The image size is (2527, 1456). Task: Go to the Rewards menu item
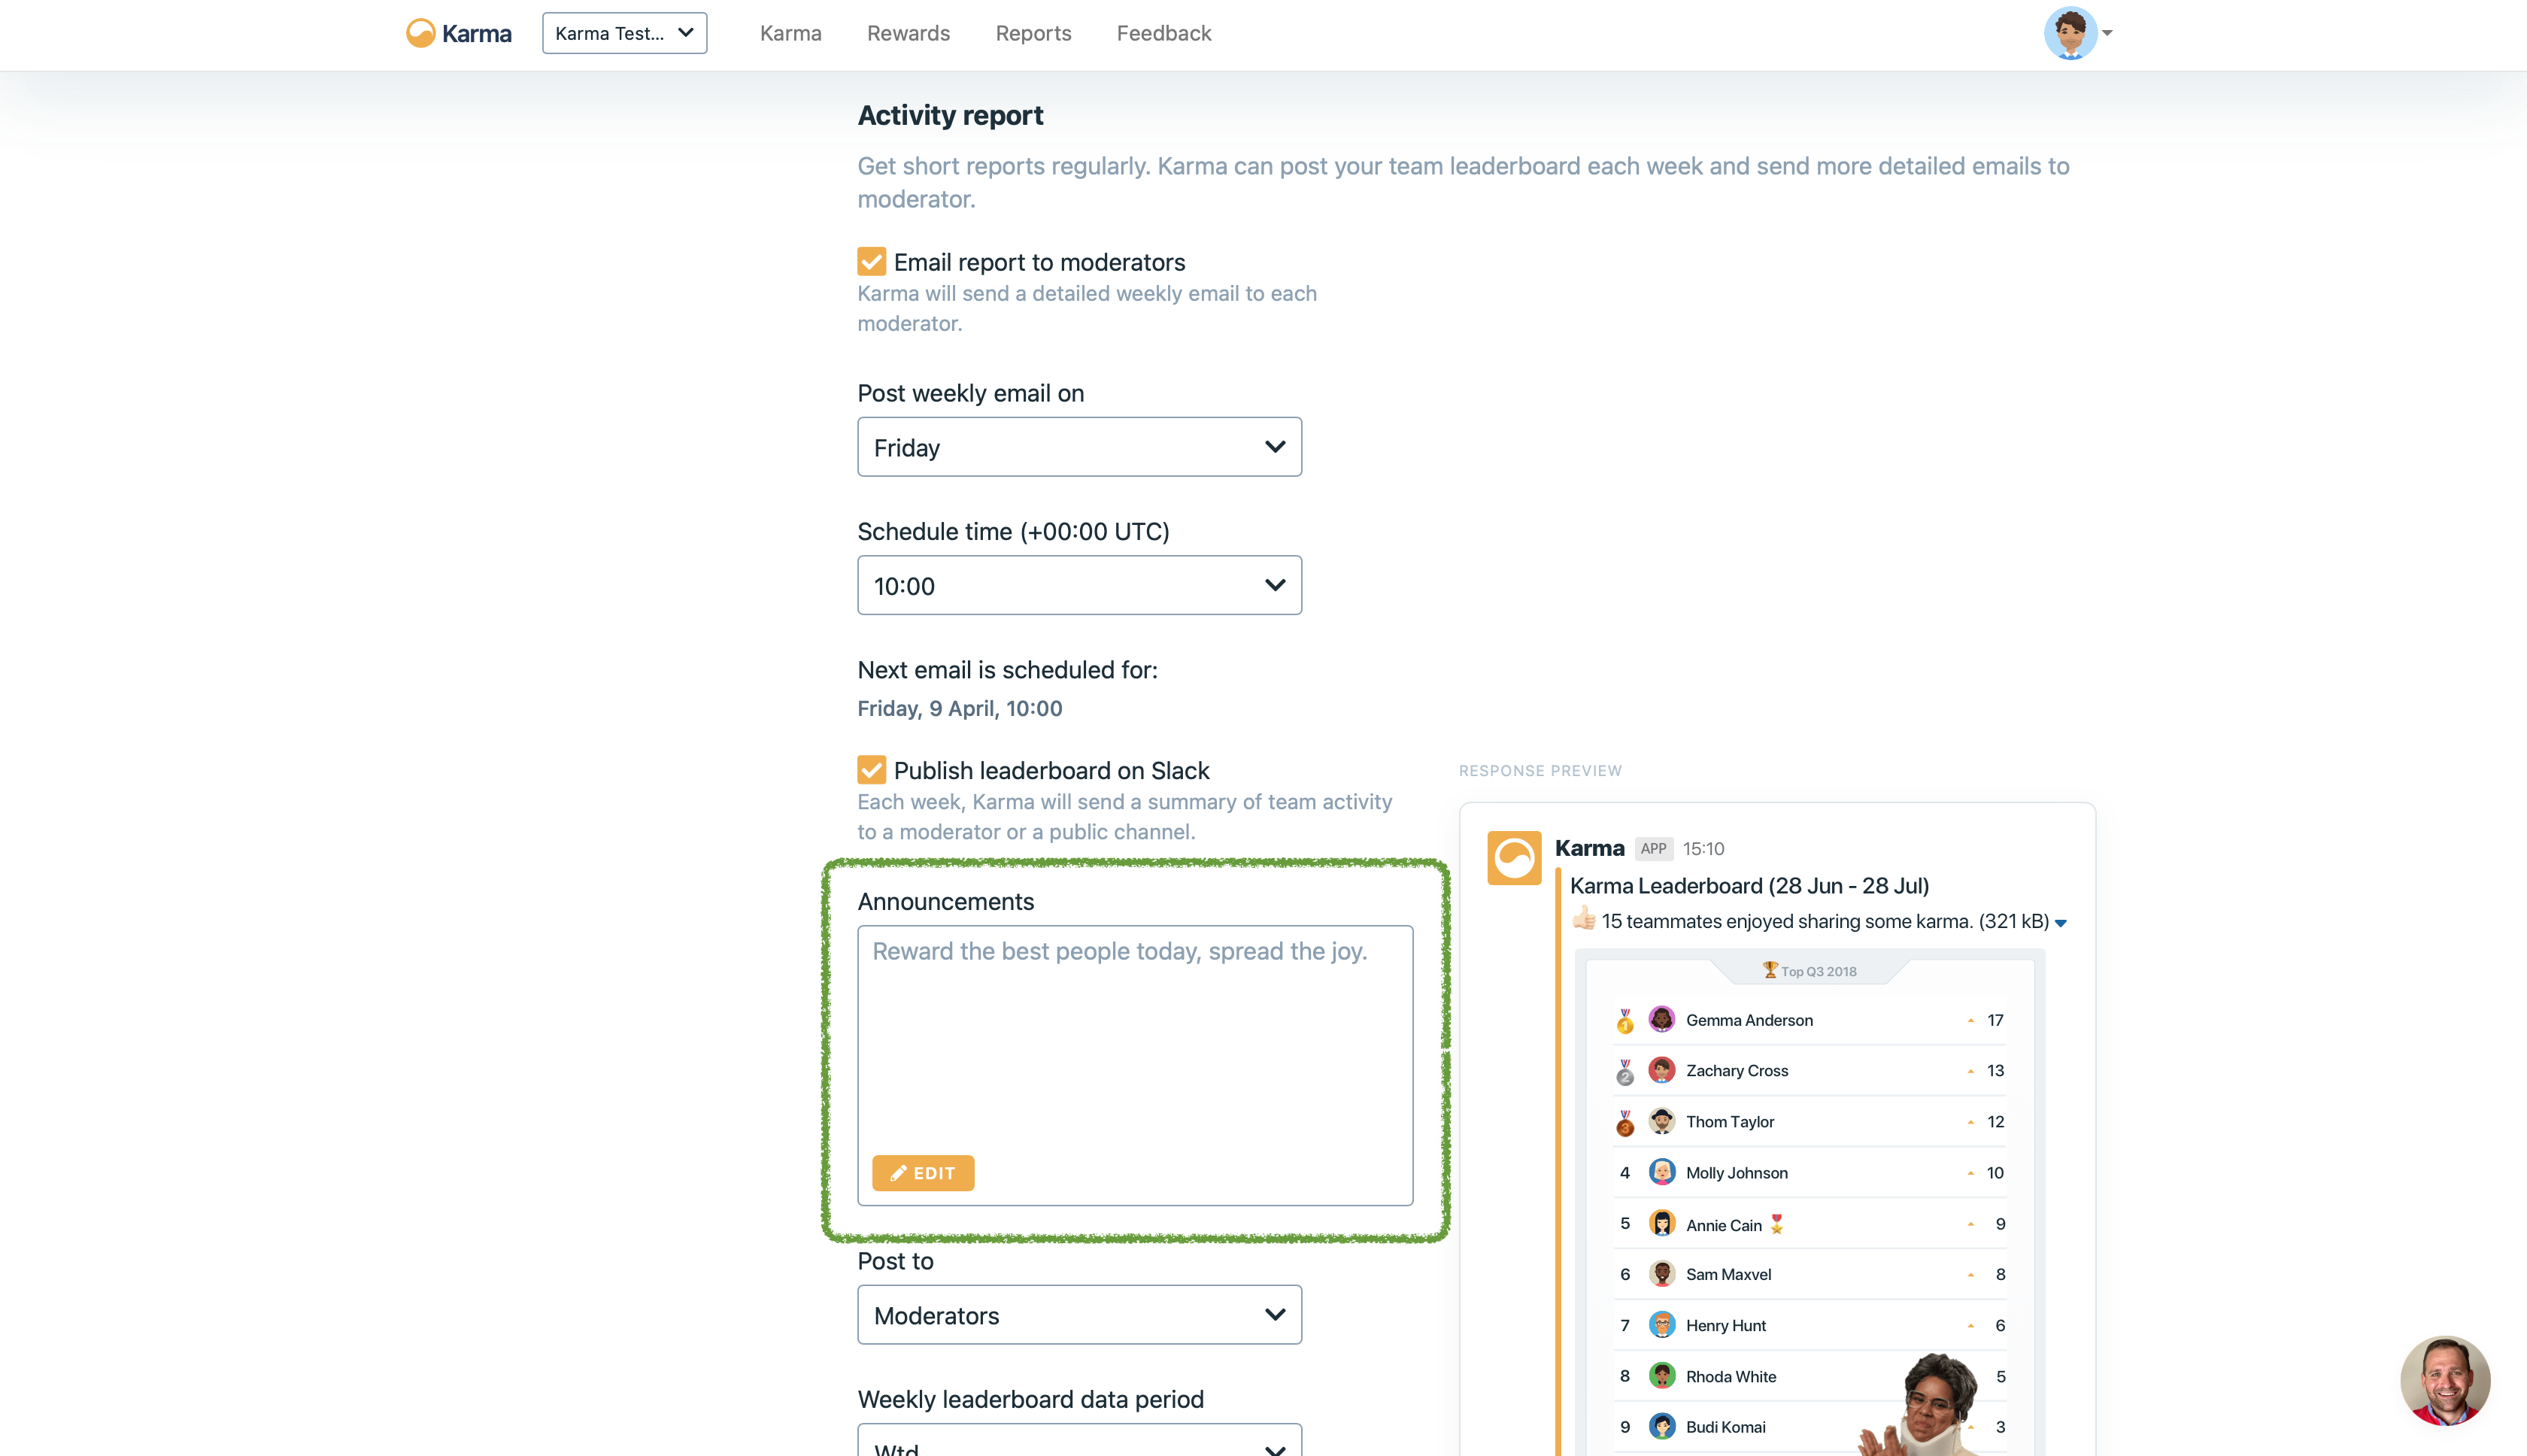(908, 33)
